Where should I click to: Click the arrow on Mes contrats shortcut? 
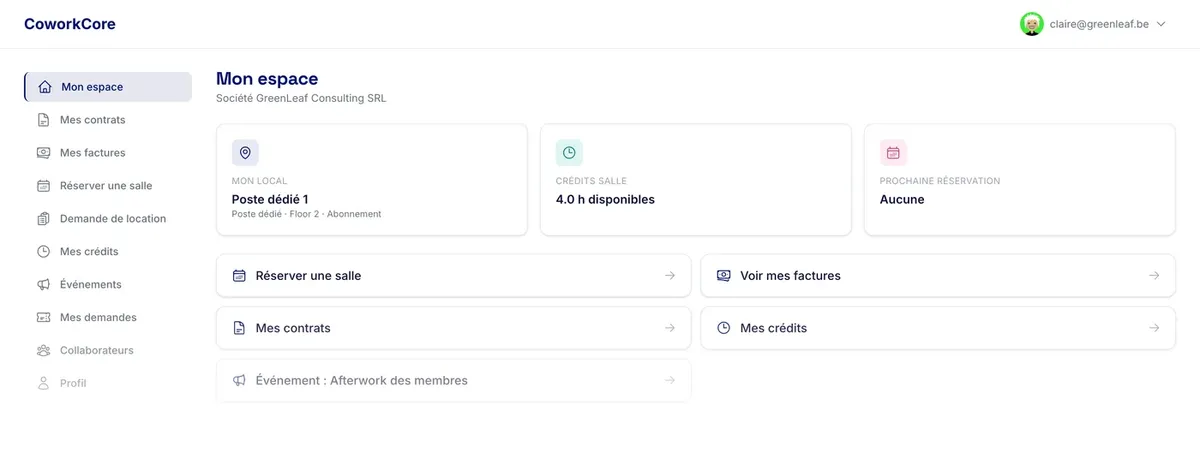click(x=670, y=328)
